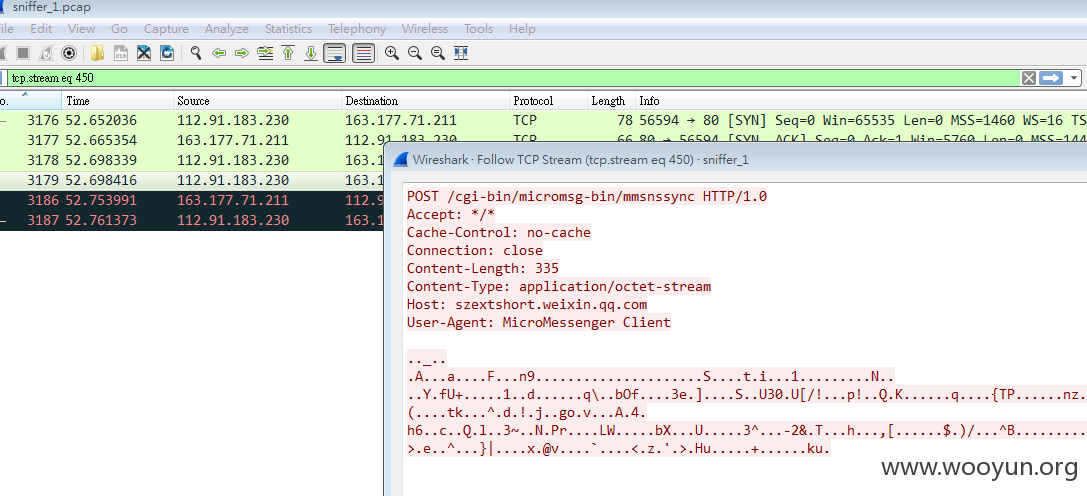The height and width of the screenshot is (496, 1087).
Task: Click the tcp.stream eq 450 filter field
Action: pos(513,78)
